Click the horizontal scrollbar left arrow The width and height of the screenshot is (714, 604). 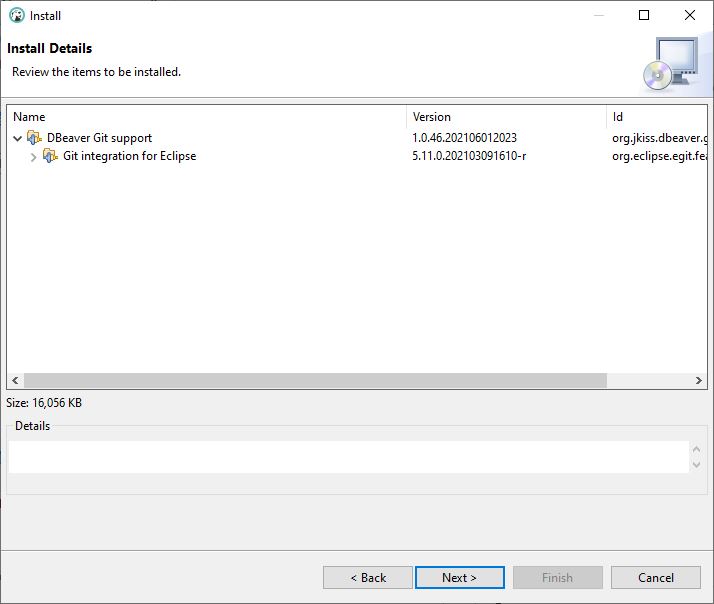pos(15,380)
